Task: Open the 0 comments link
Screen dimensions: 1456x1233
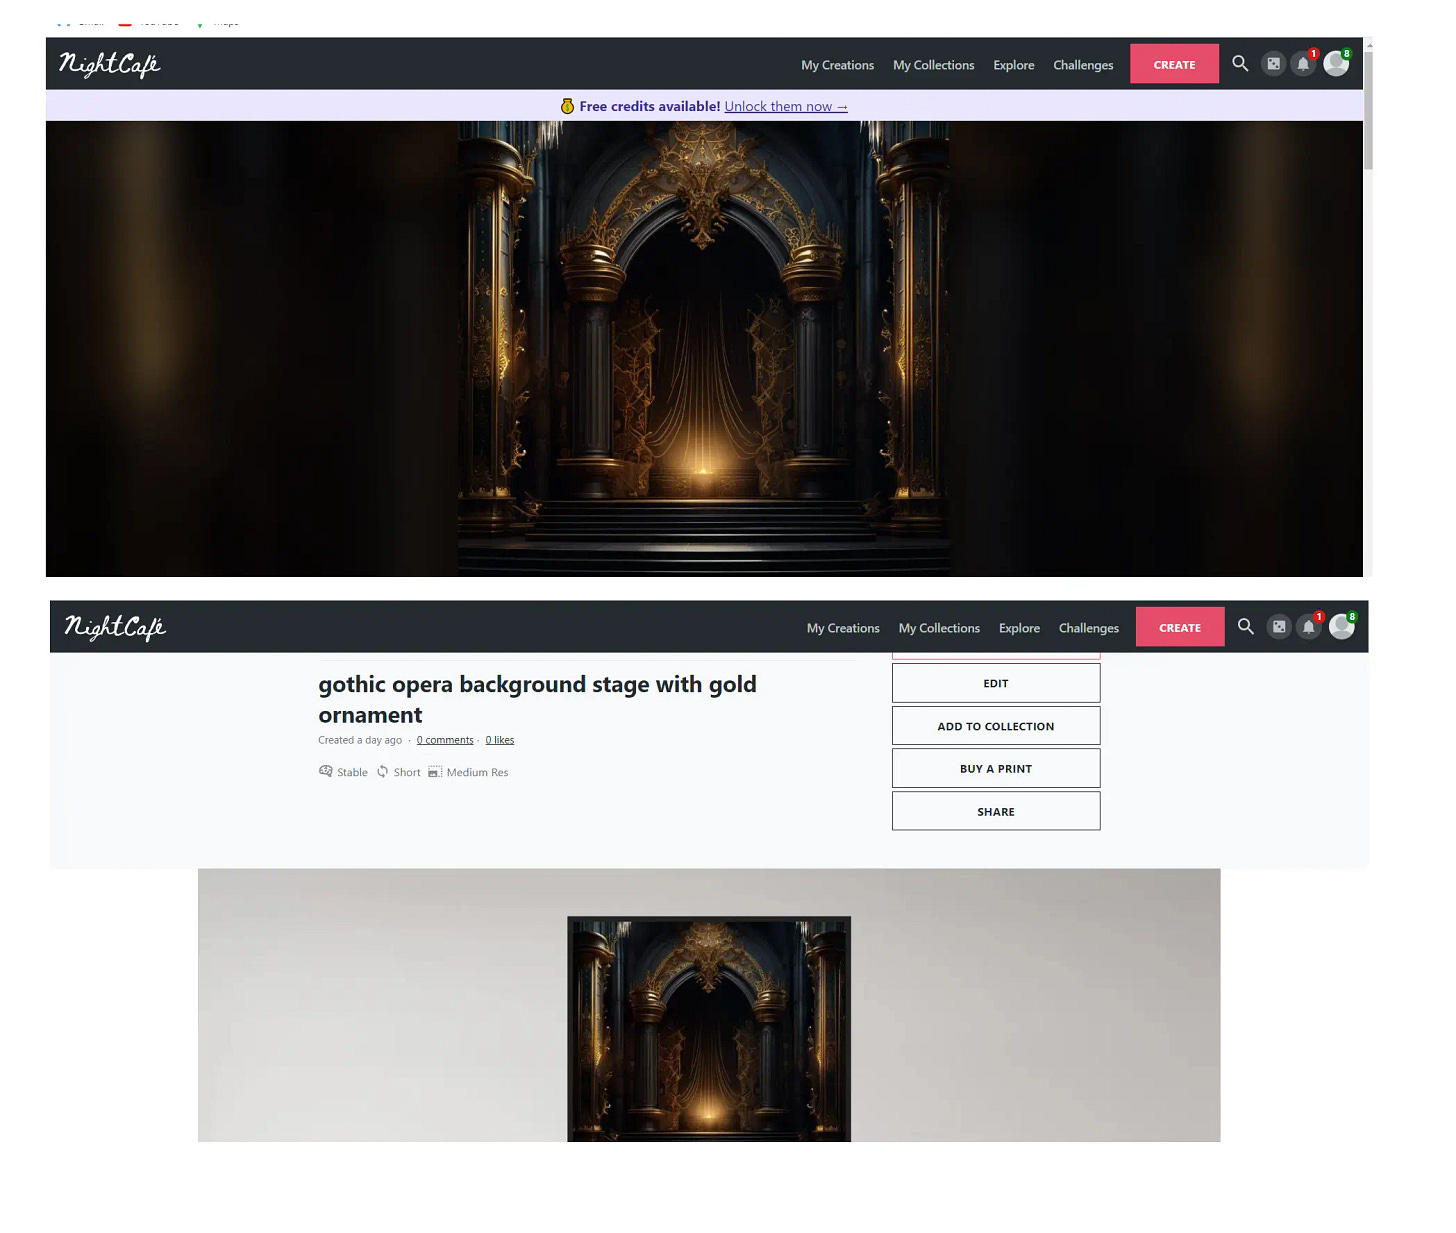Action: [x=445, y=740]
